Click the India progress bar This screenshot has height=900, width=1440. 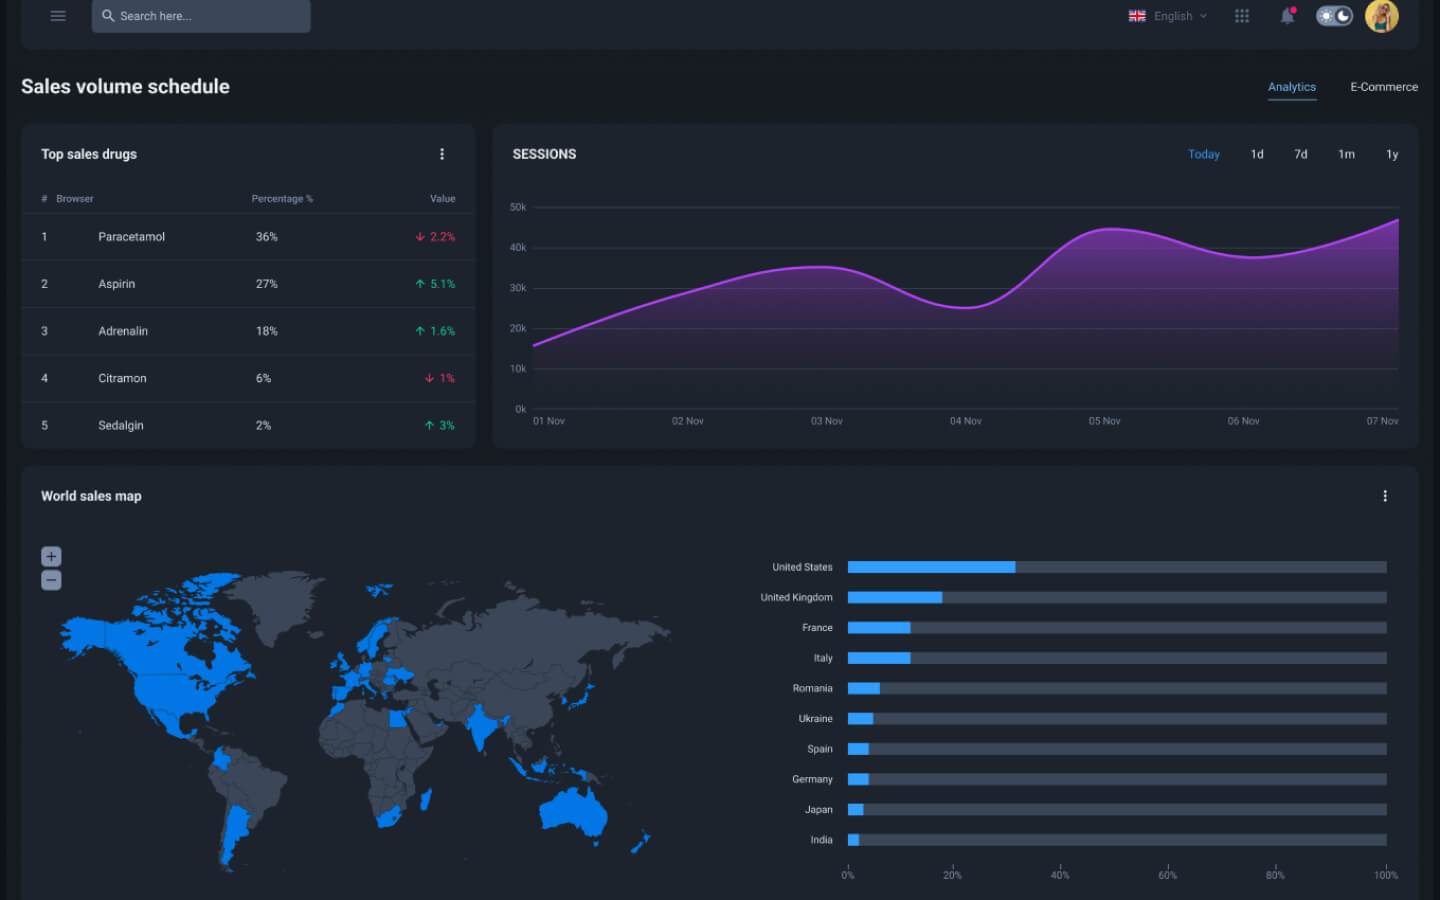click(1117, 840)
